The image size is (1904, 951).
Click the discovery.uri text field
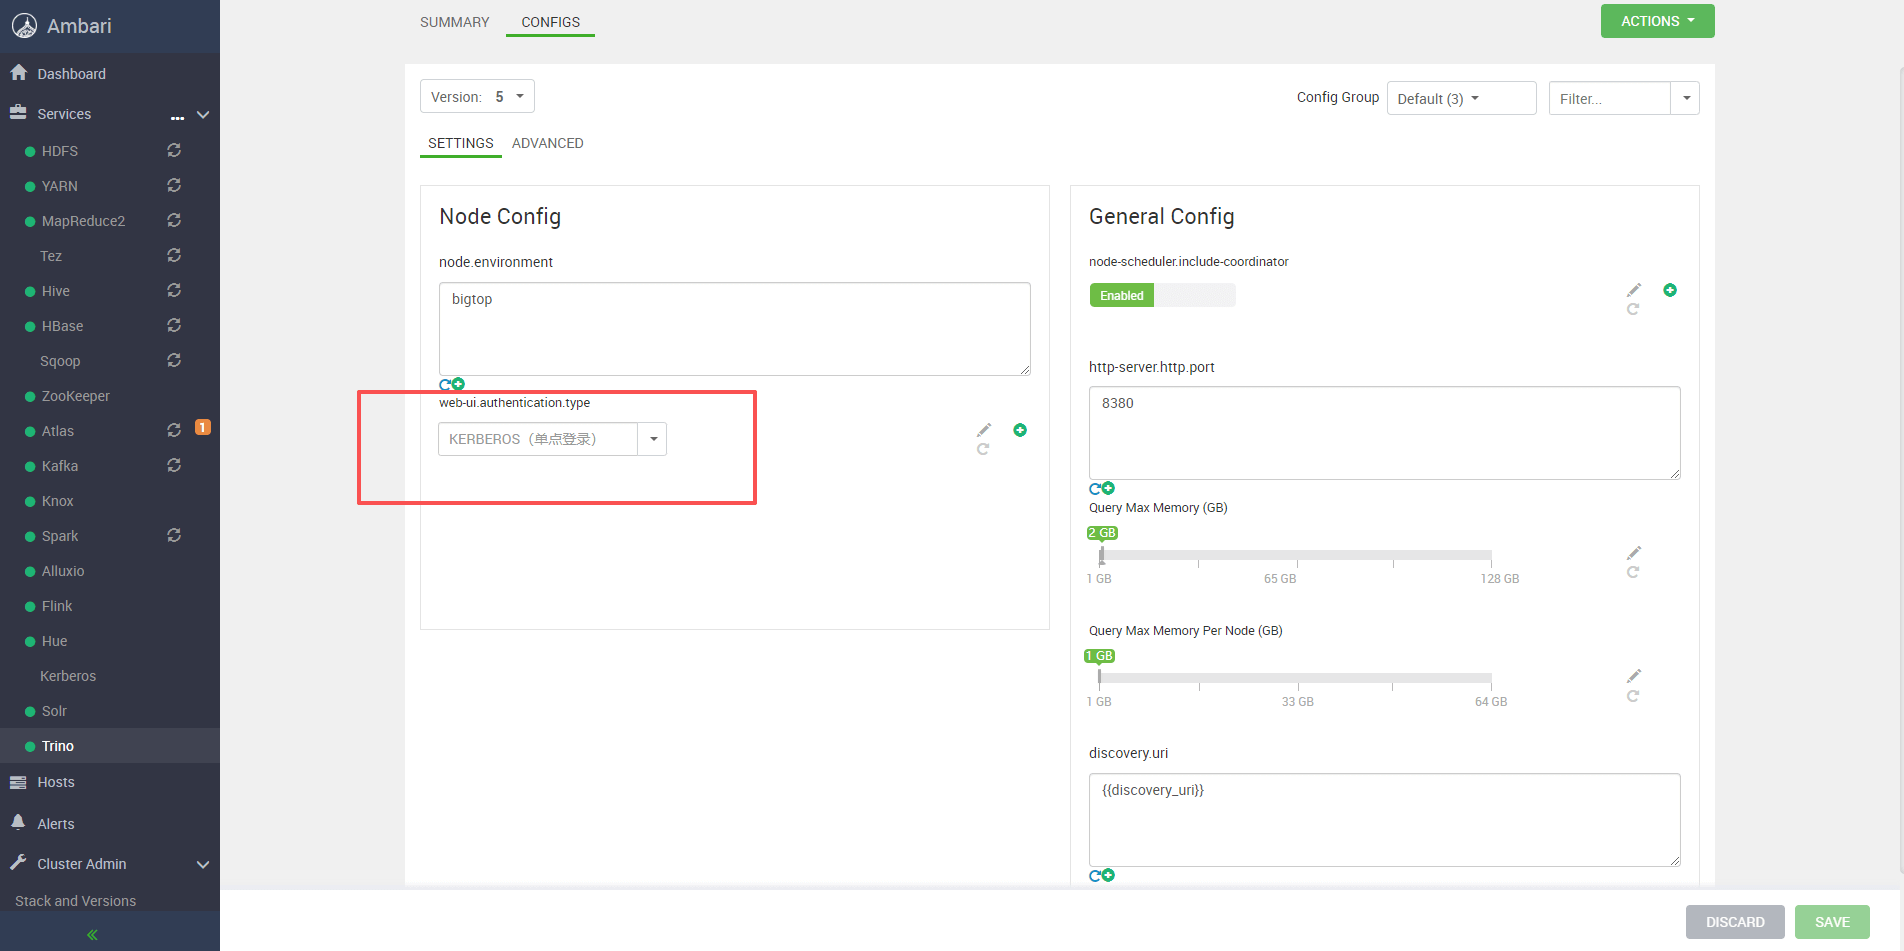tap(1385, 820)
